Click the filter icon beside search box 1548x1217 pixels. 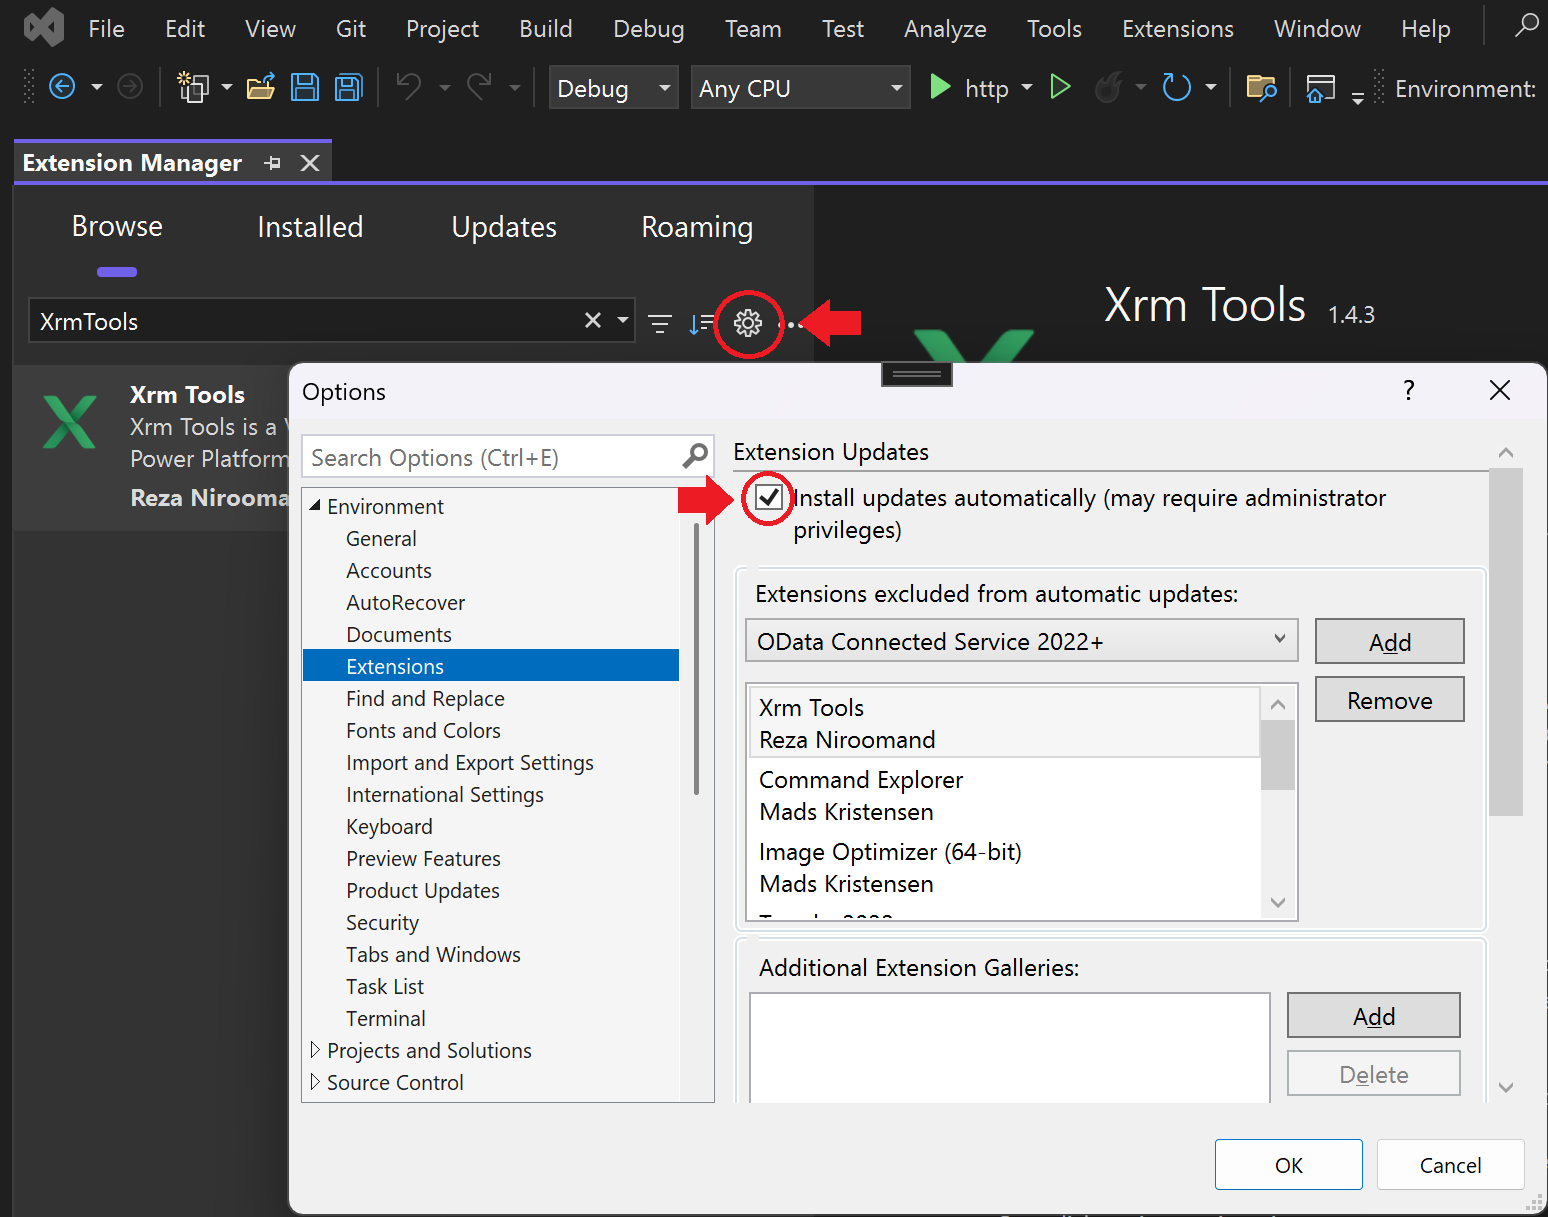(660, 323)
